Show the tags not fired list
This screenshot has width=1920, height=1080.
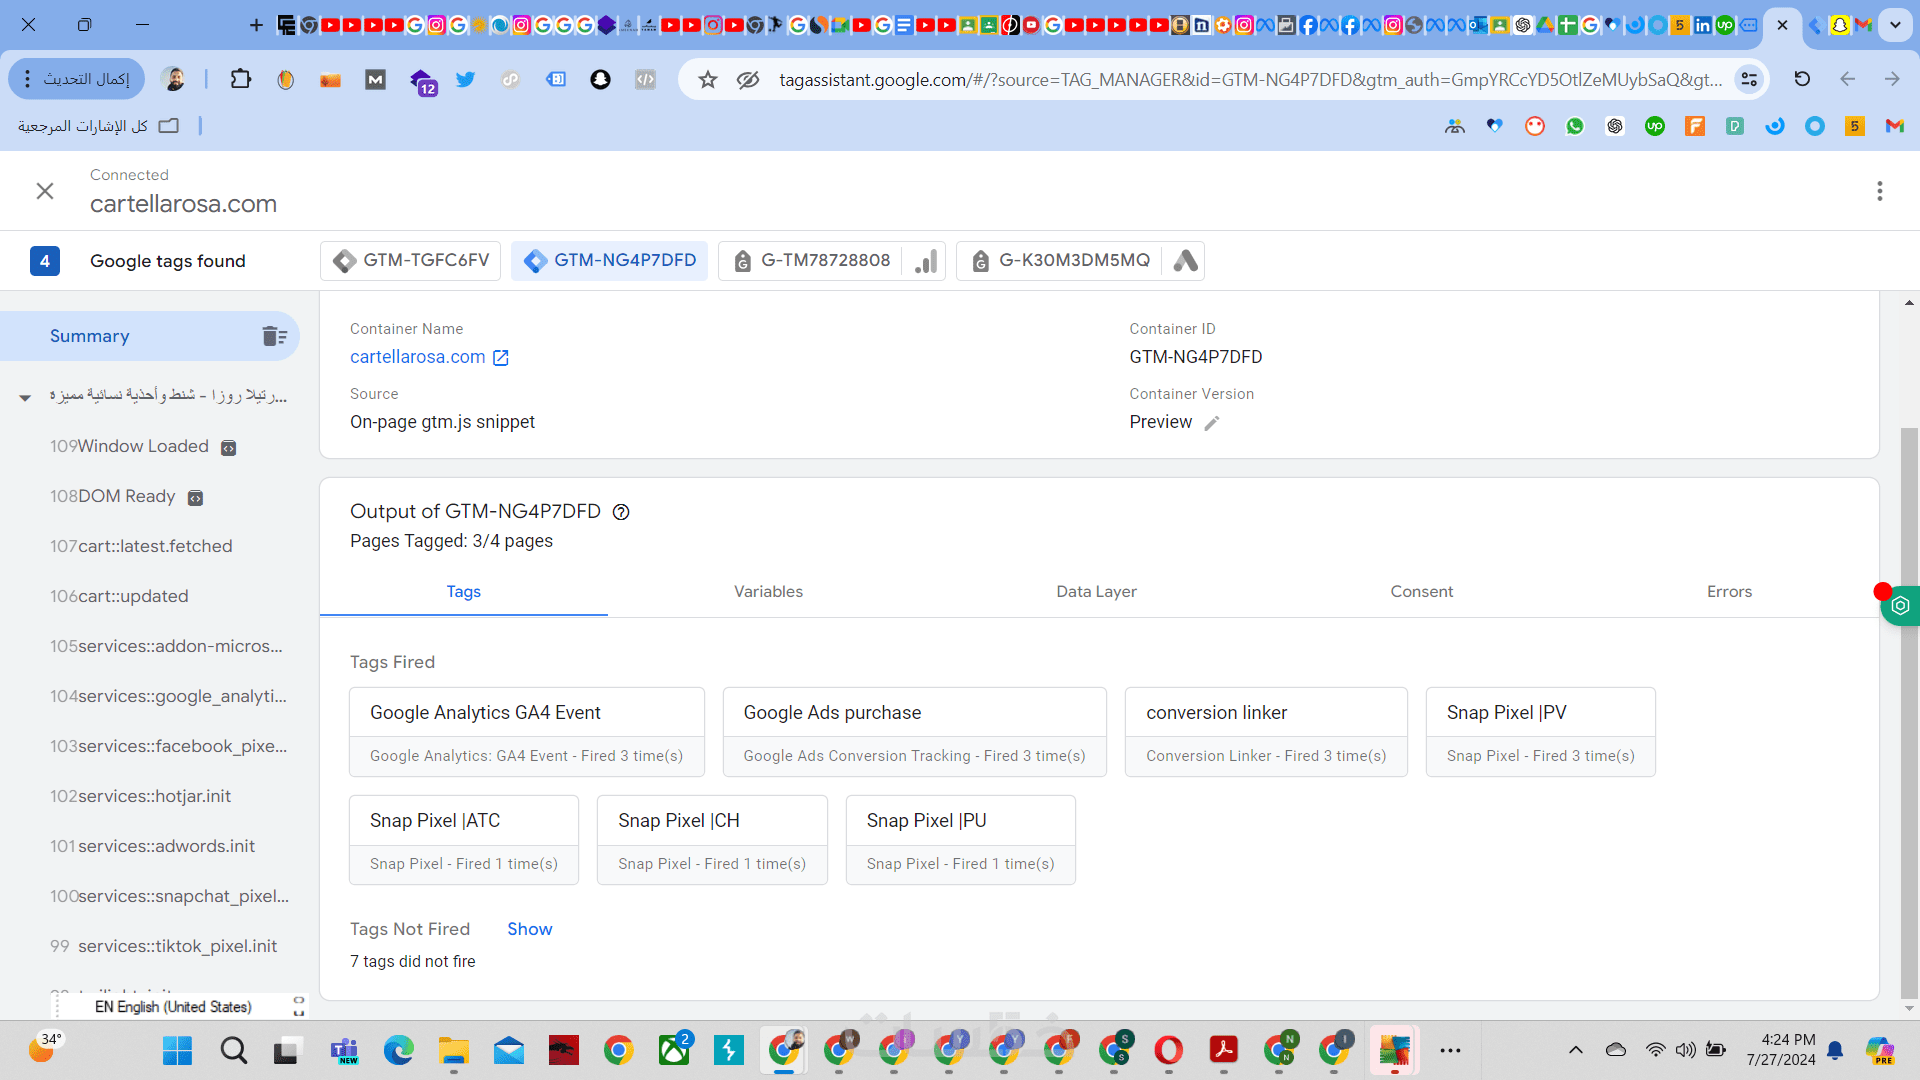tap(529, 929)
